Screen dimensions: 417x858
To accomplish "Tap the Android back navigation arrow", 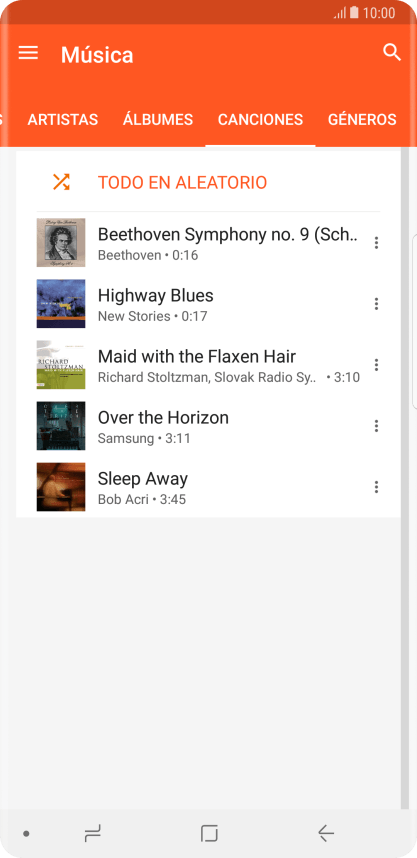I will [x=326, y=833].
